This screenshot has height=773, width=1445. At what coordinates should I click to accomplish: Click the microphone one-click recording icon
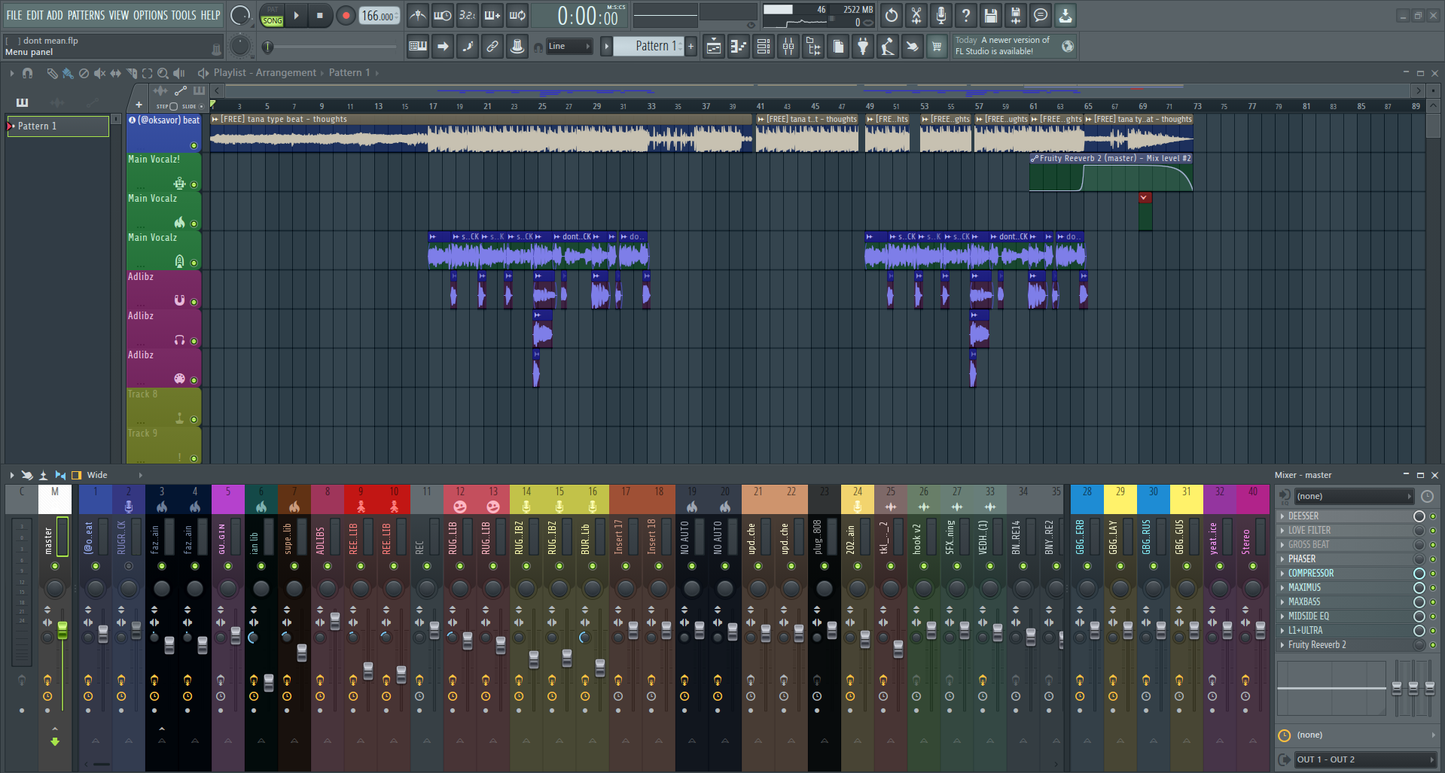pos(941,15)
